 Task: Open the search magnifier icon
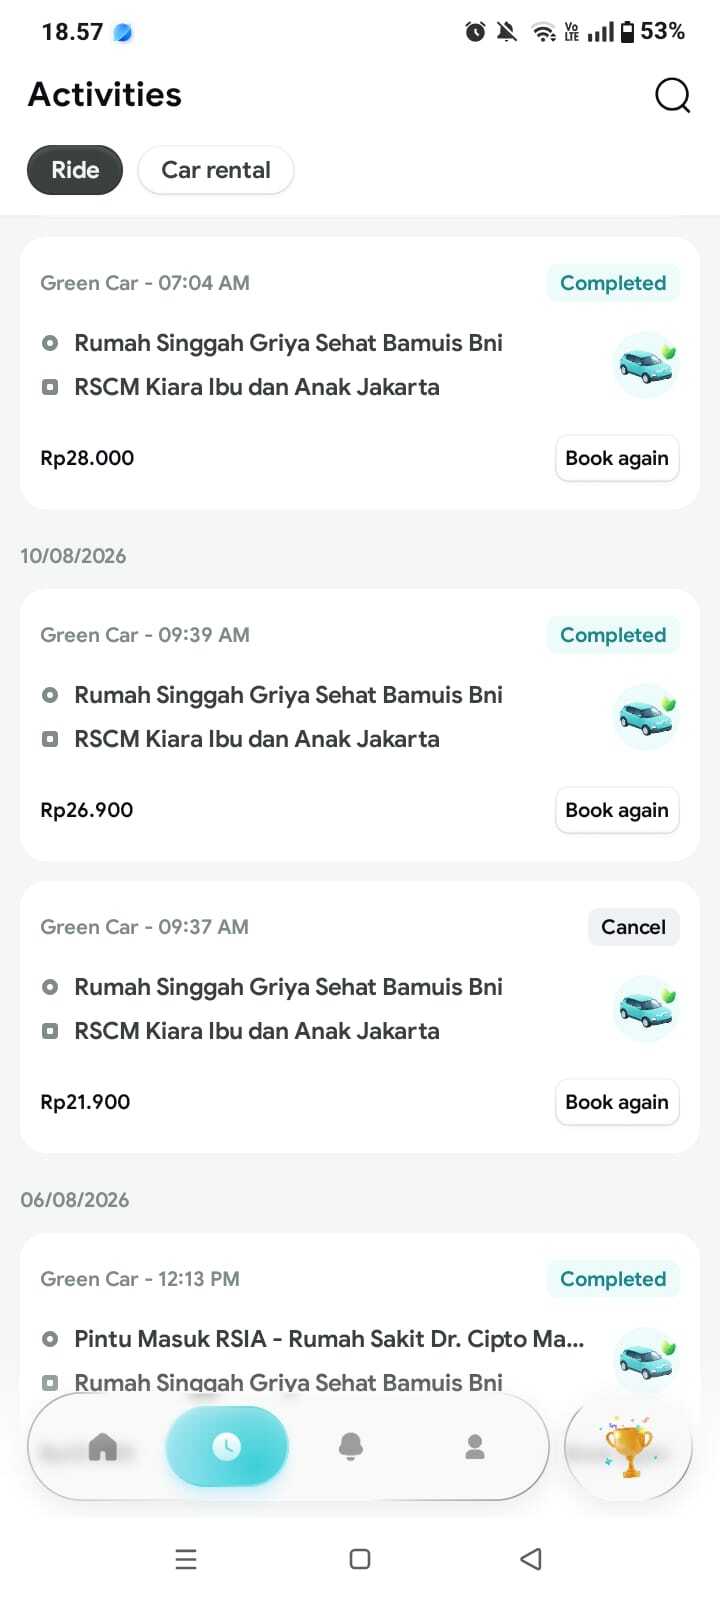[x=672, y=95]
